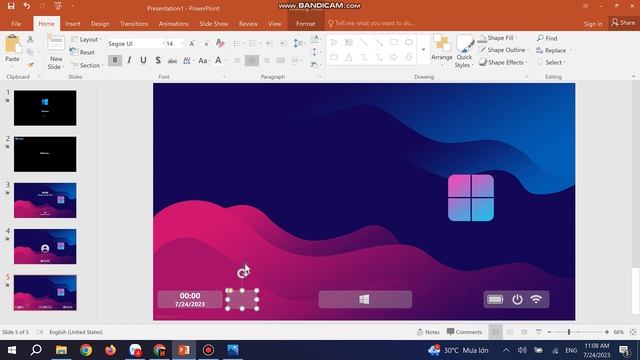Increase font size with the larger A
This screenshot has width=640, height=360.
coord(192,43)
